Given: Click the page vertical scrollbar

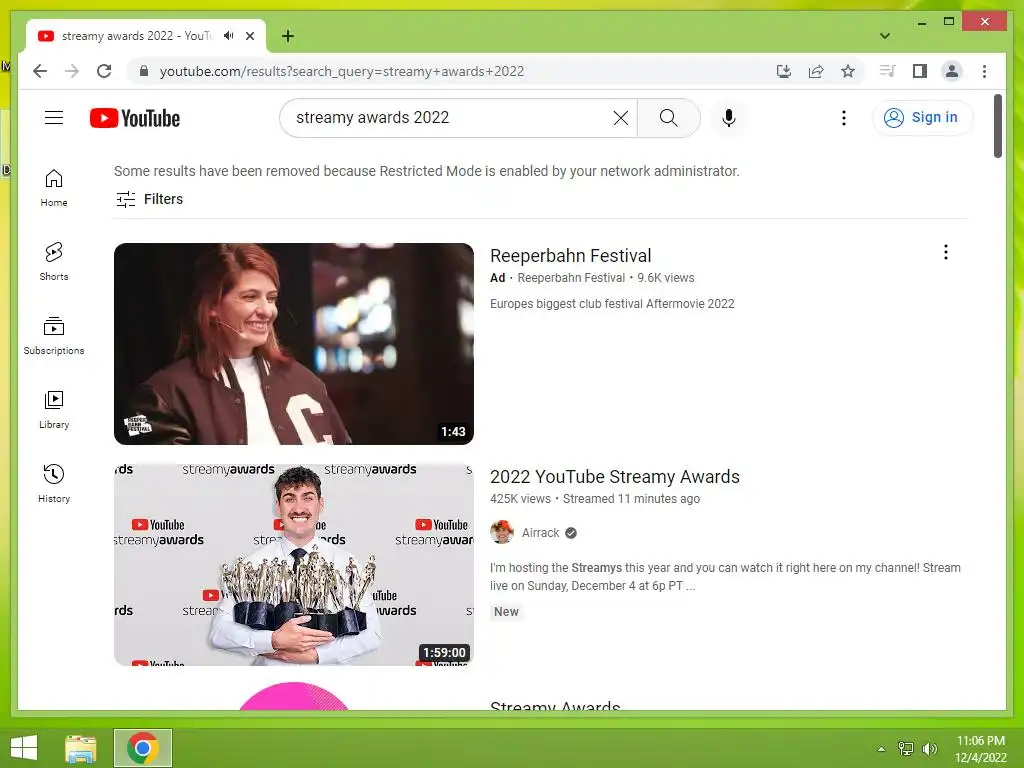Looking at the screenshot, I should pyautogui.click(x=997, y=125).
